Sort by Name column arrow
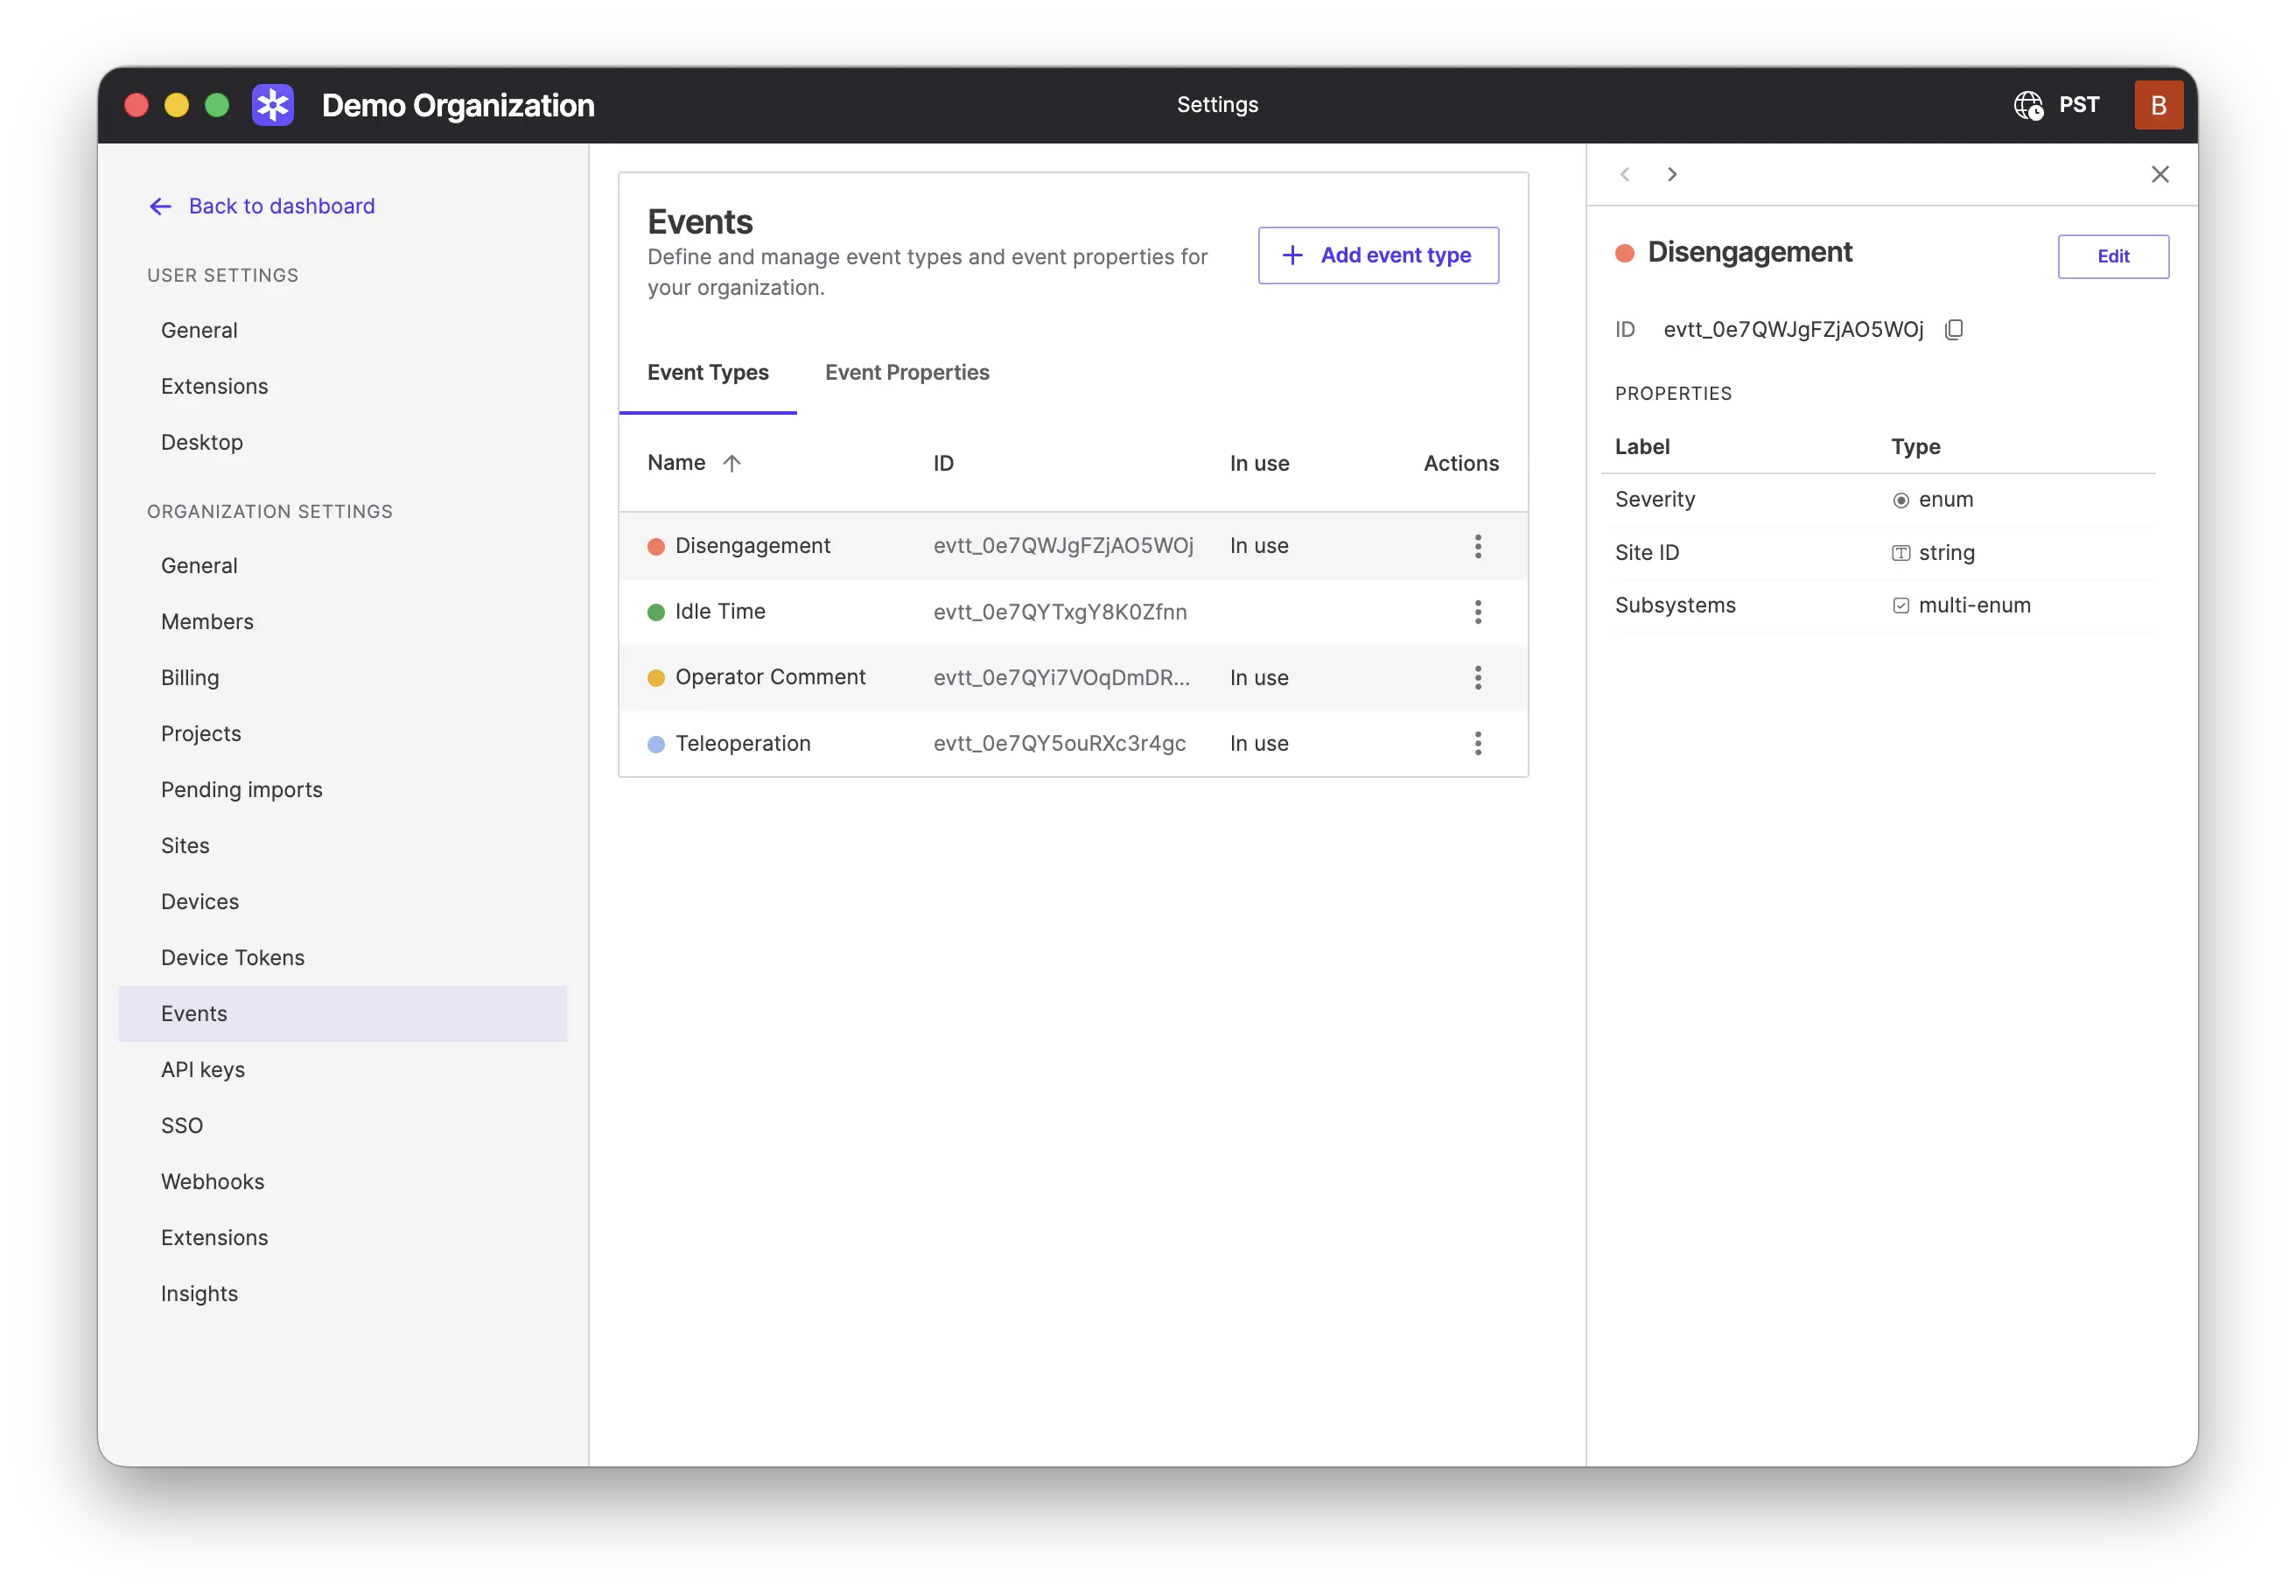 731,463
